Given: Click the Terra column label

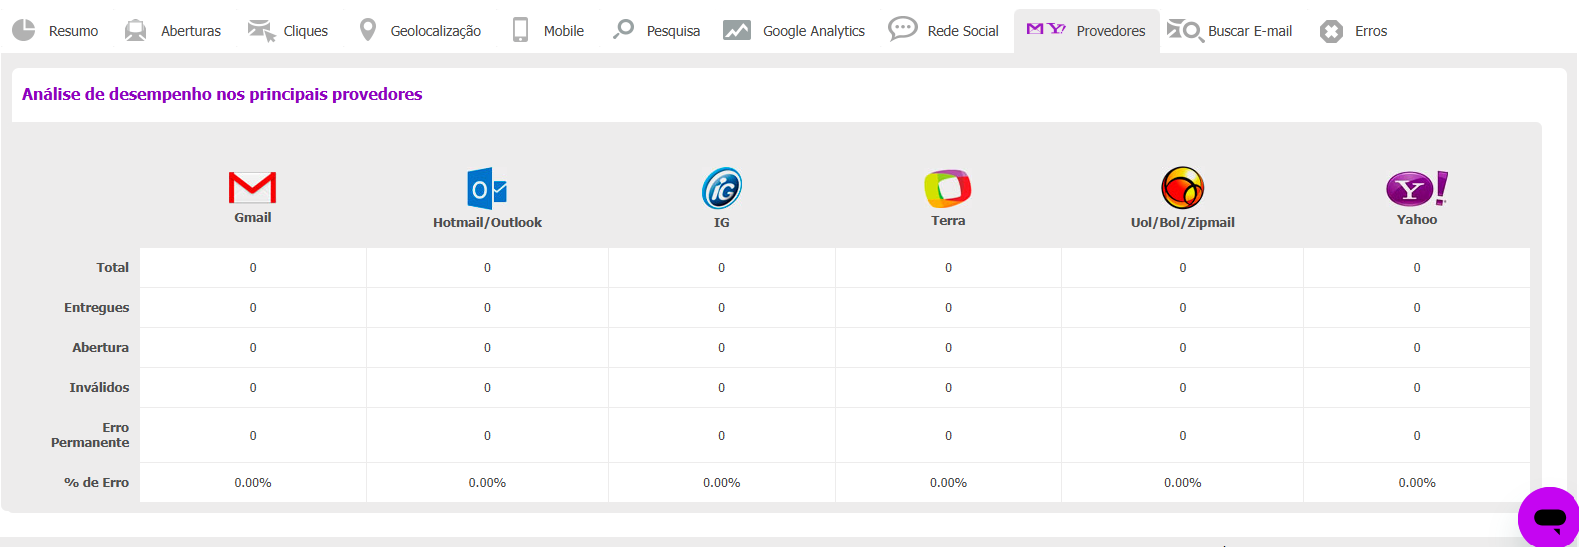Looking at the screenshot, I should coord(948,220).
